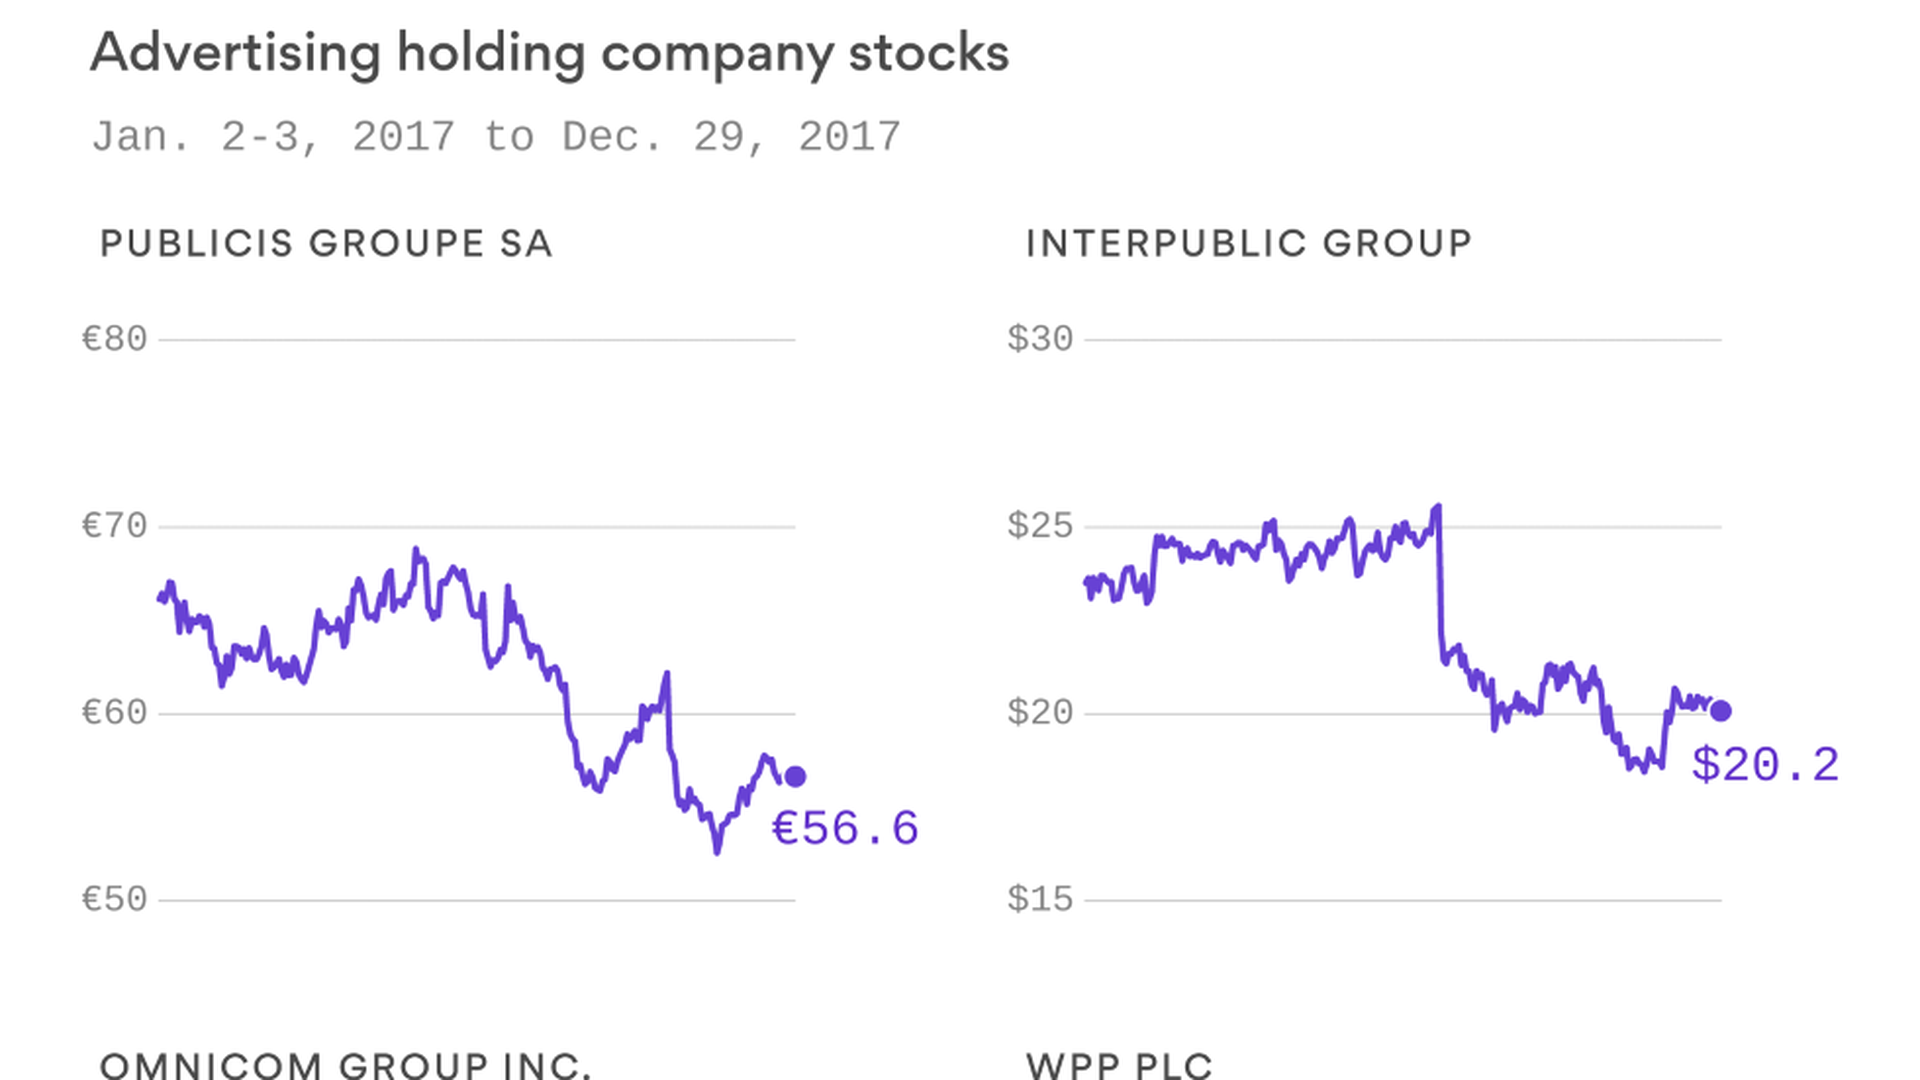Image resolution: width=1920 pixels, height=1080 pixels.
Task: Click the €70 axis label
Action: coord(114,526)
